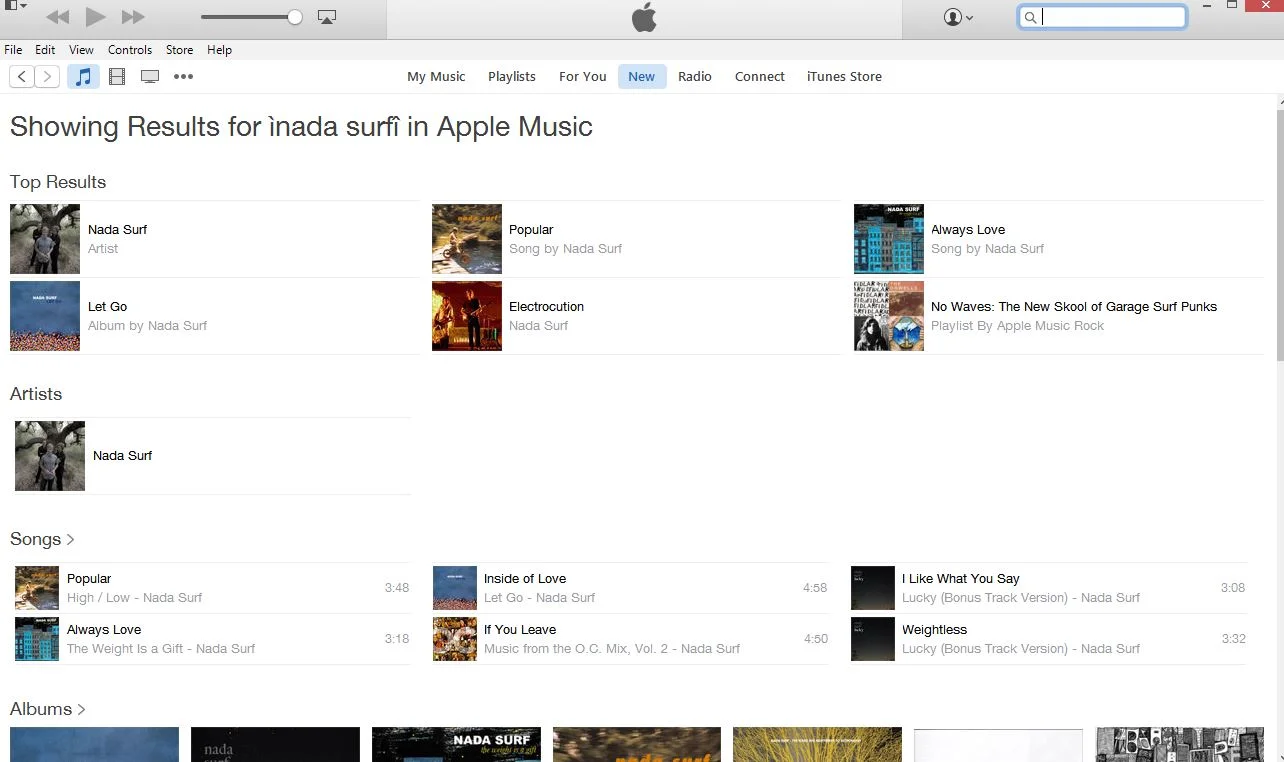Switch to the My Music tab
Screen dimensions: 1284x762
coord(436,76)
